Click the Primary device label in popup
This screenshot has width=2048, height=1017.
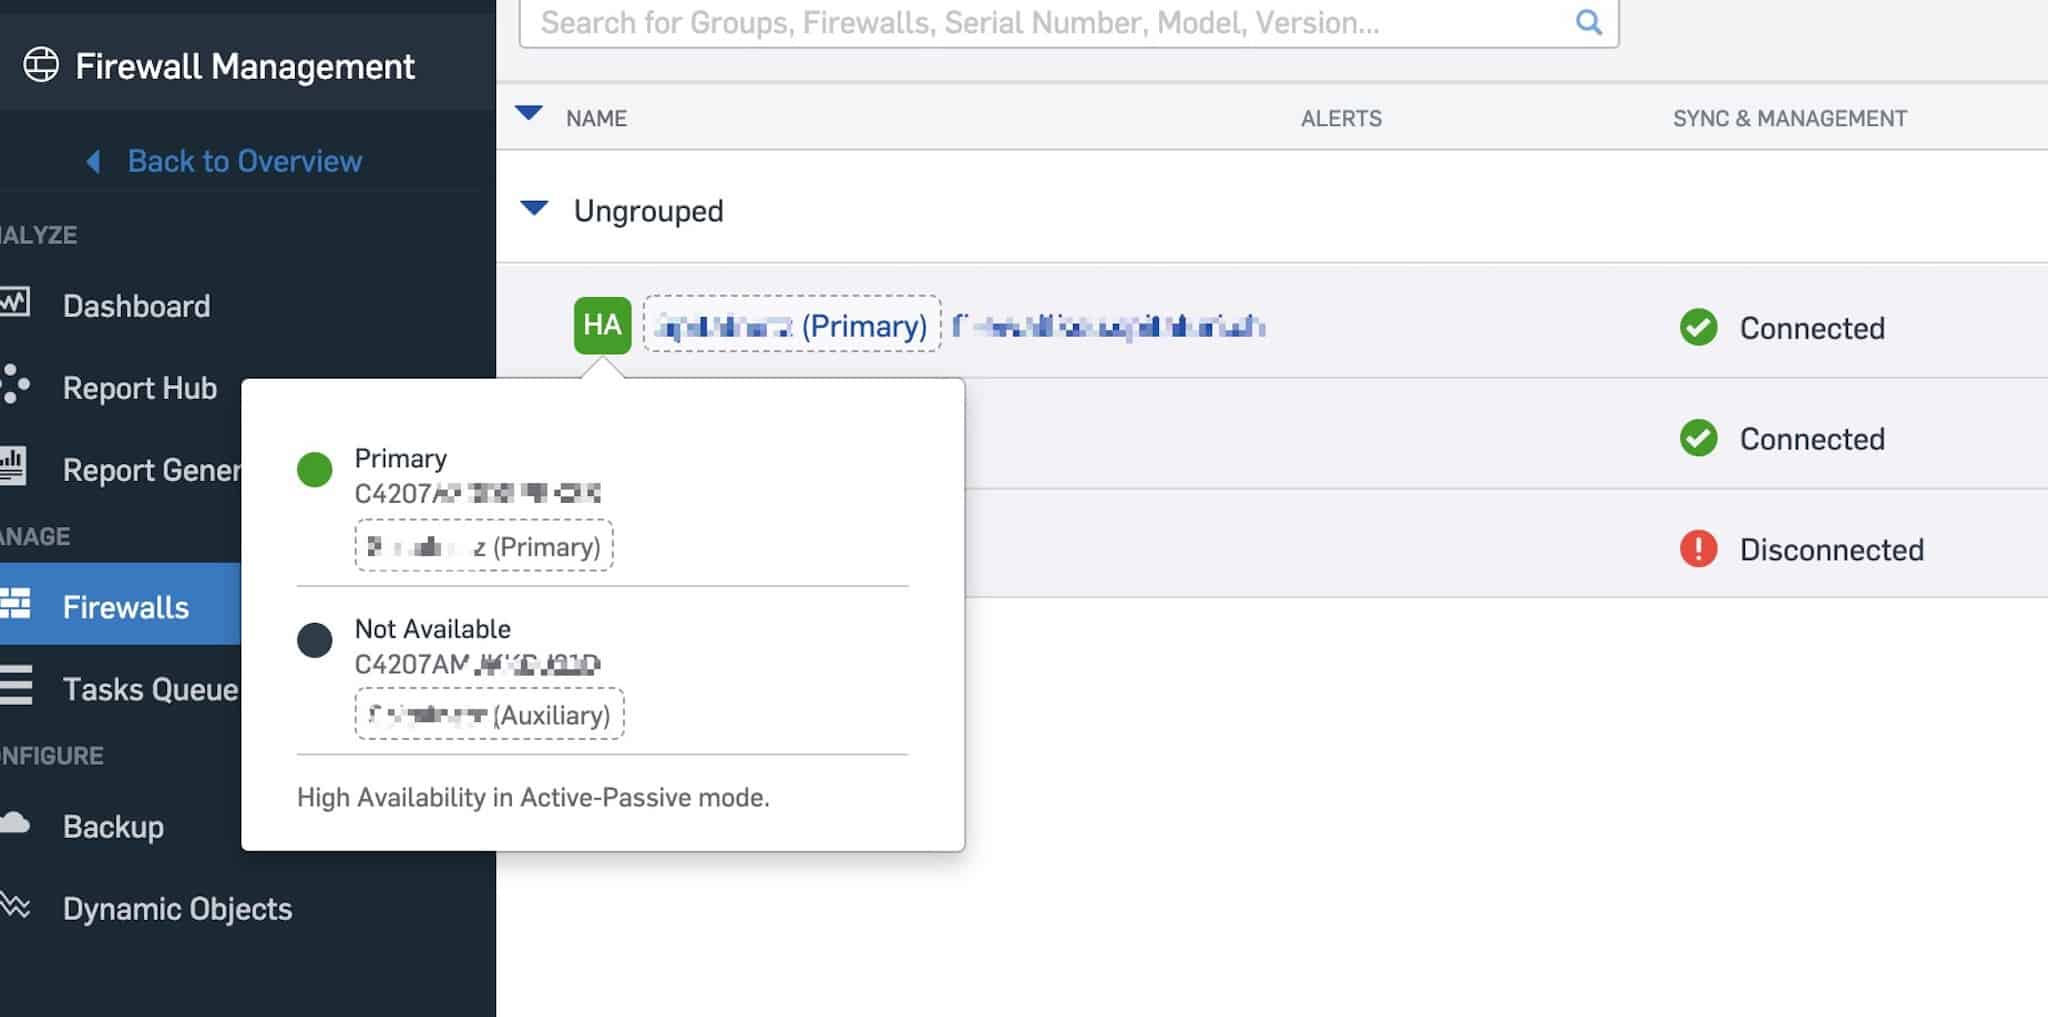click(x=484, y=546)
